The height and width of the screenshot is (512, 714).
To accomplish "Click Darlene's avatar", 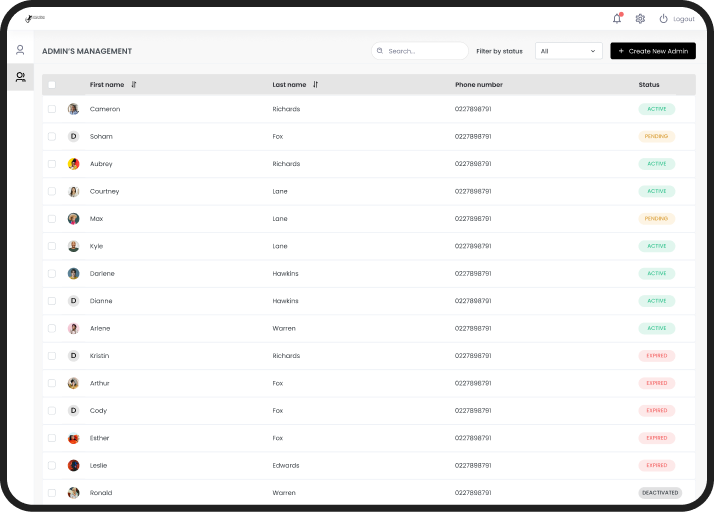I will coord(73,273).
